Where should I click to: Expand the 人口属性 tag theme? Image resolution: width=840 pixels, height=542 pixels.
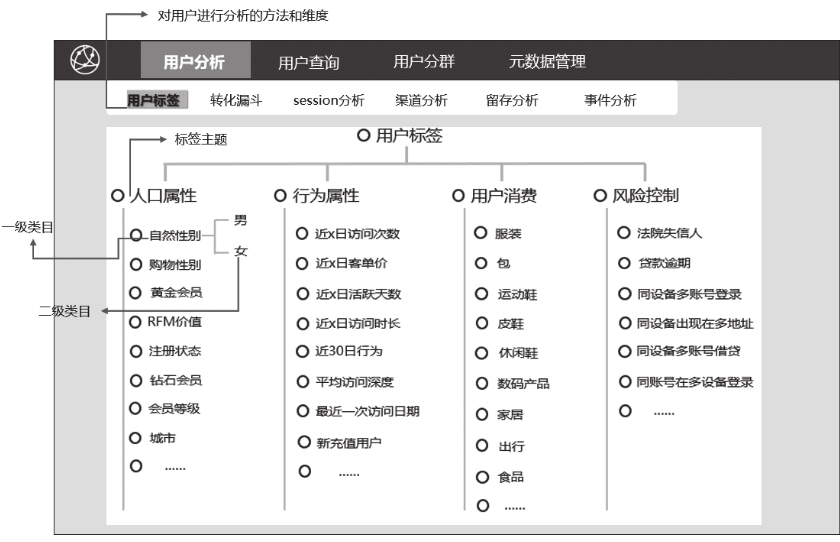coord(154,195)
